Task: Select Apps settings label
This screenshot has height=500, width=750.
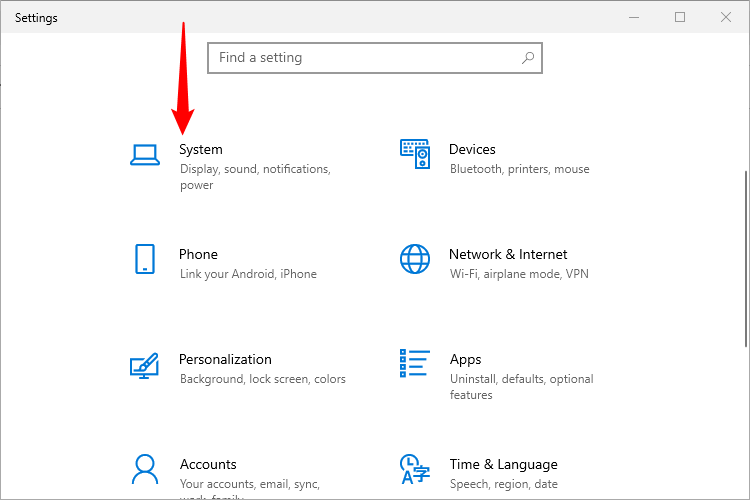Action: coord(465,359)
